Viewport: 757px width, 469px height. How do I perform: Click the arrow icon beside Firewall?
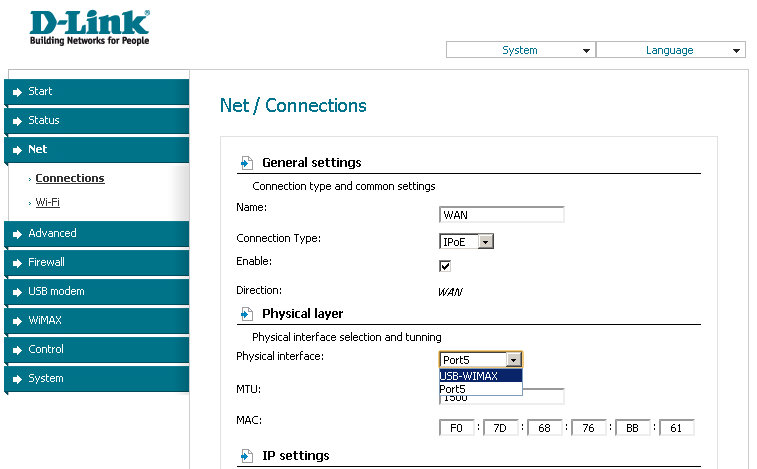[x=17, y=263]
